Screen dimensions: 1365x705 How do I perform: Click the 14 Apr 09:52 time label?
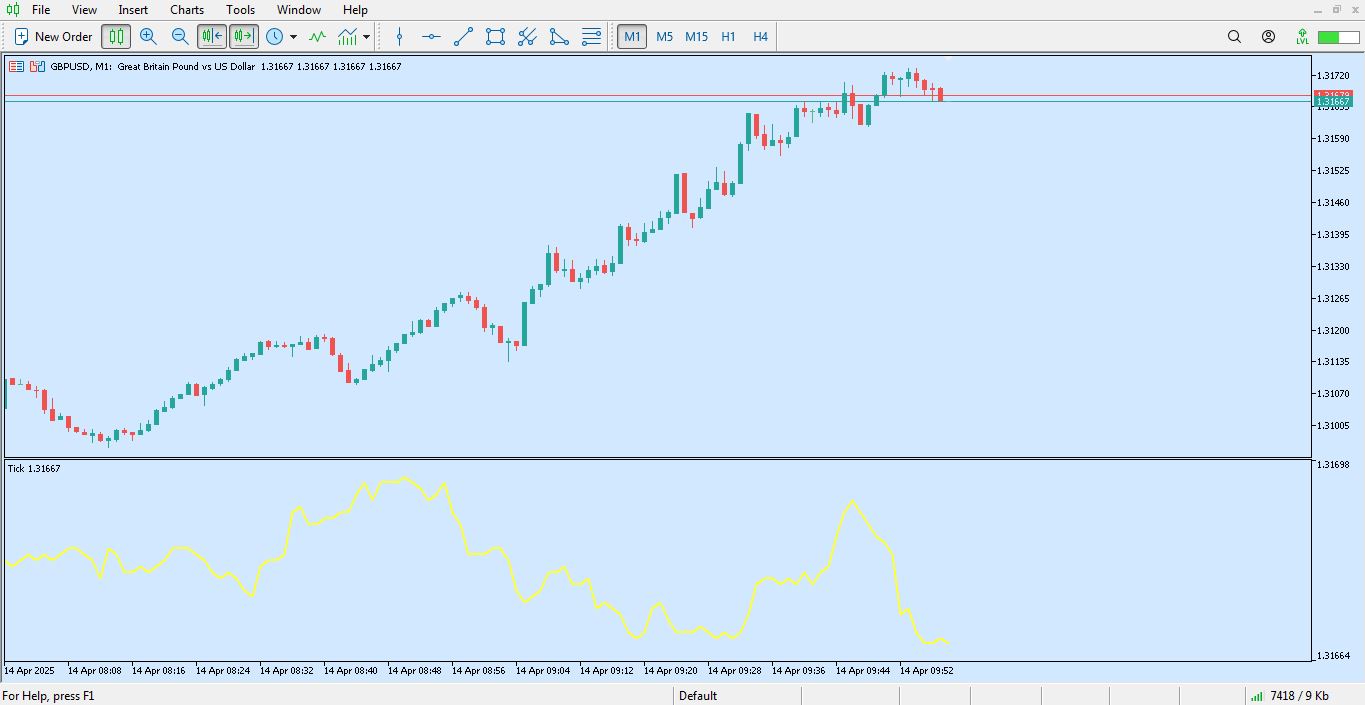(x=927, y=671)
